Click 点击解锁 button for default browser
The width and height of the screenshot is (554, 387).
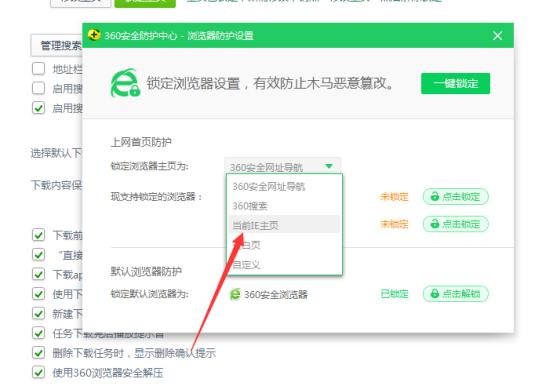coord(456,293)
